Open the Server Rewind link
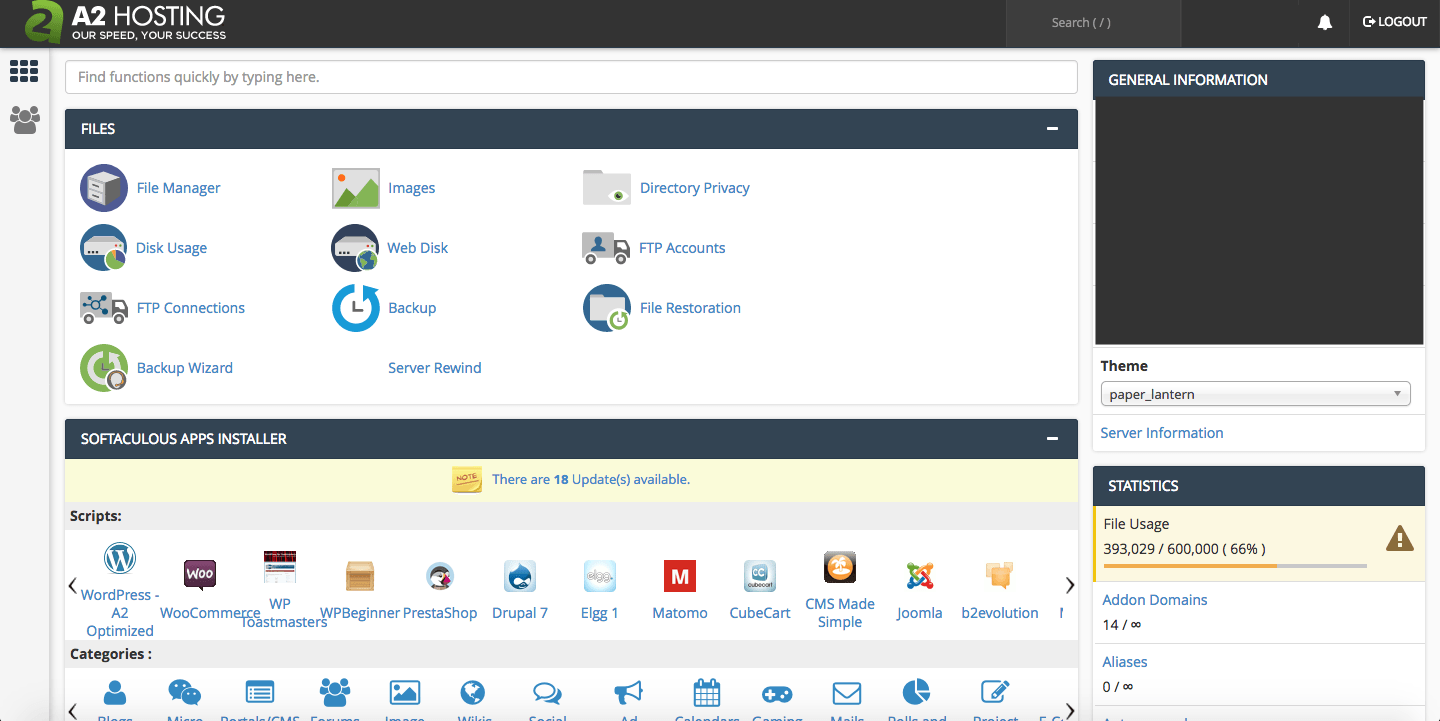 [x=435, y=368]
